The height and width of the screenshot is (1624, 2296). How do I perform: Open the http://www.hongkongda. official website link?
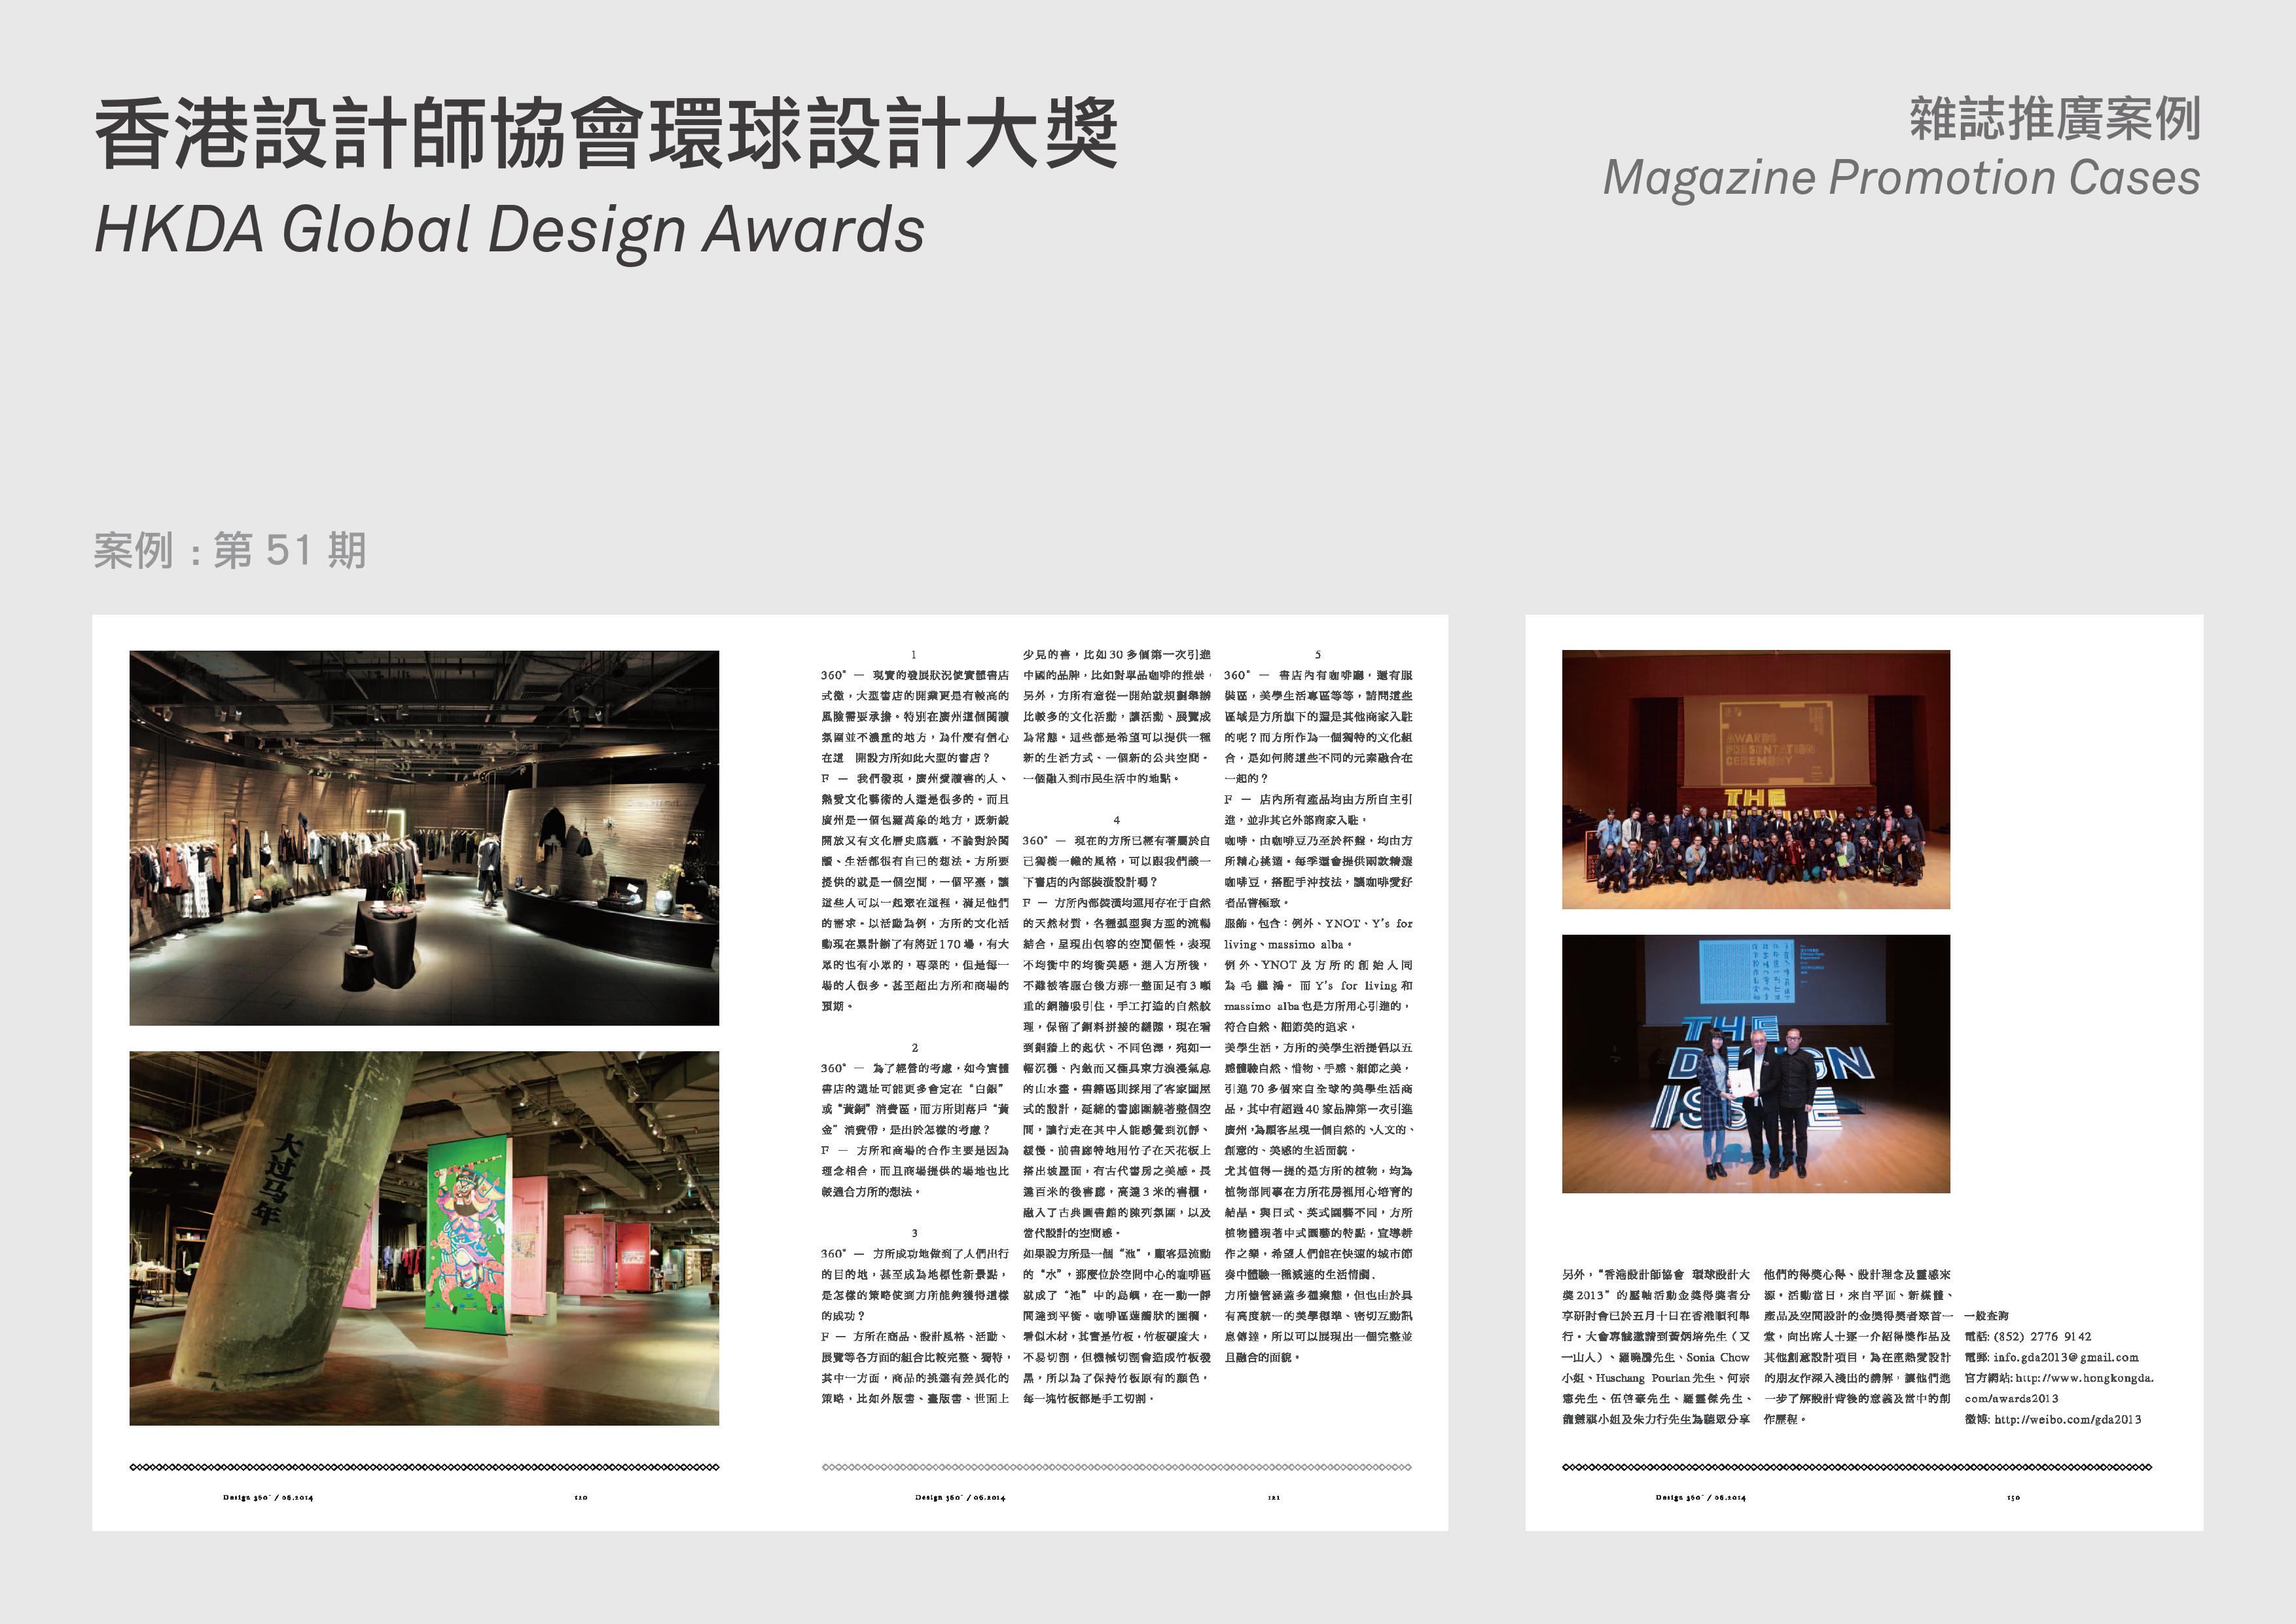(2085, 1378)
